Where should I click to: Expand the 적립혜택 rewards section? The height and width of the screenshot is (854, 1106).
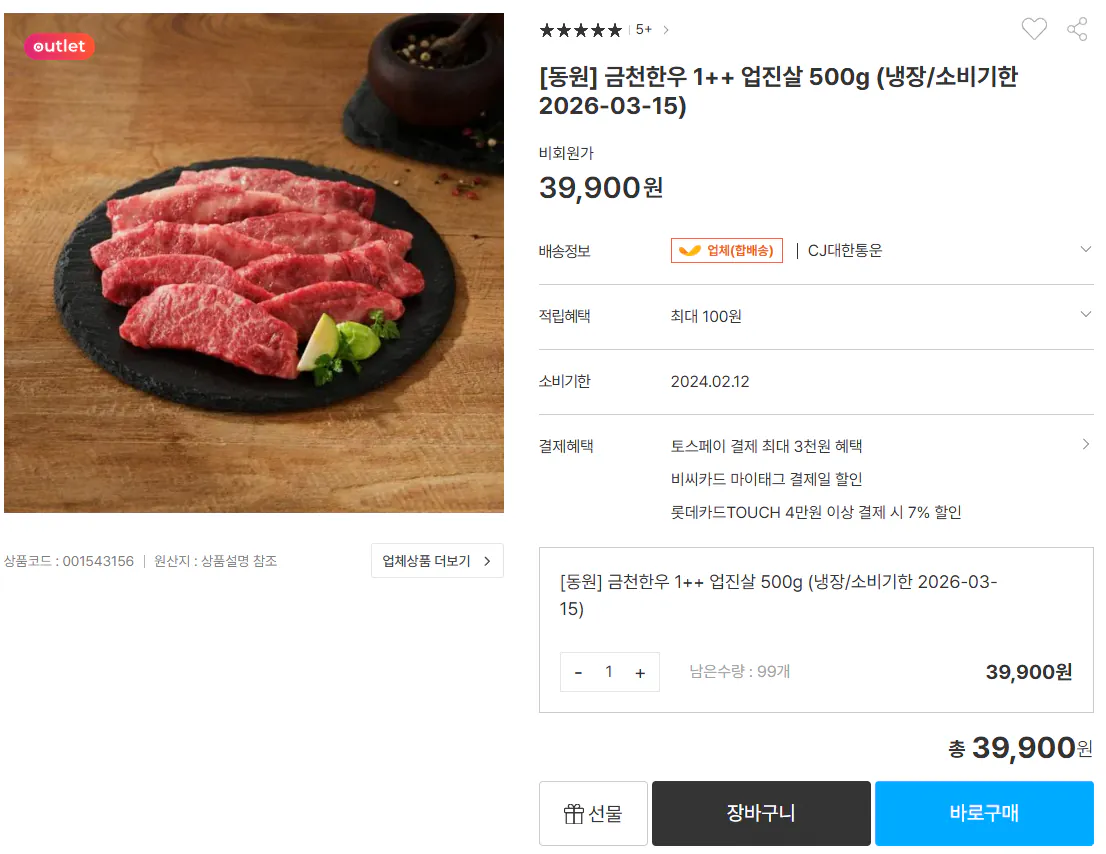[x=1086, y=315]
